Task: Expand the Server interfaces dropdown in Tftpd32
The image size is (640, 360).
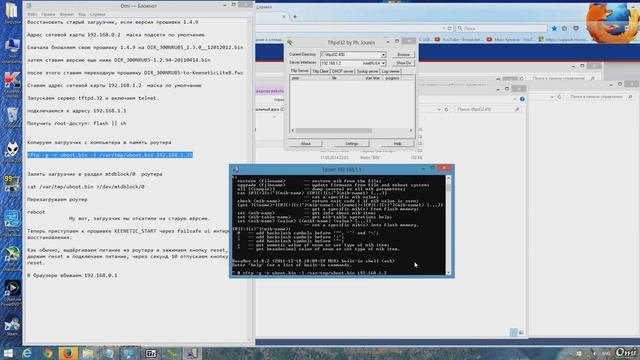Action: click(383, 63)
